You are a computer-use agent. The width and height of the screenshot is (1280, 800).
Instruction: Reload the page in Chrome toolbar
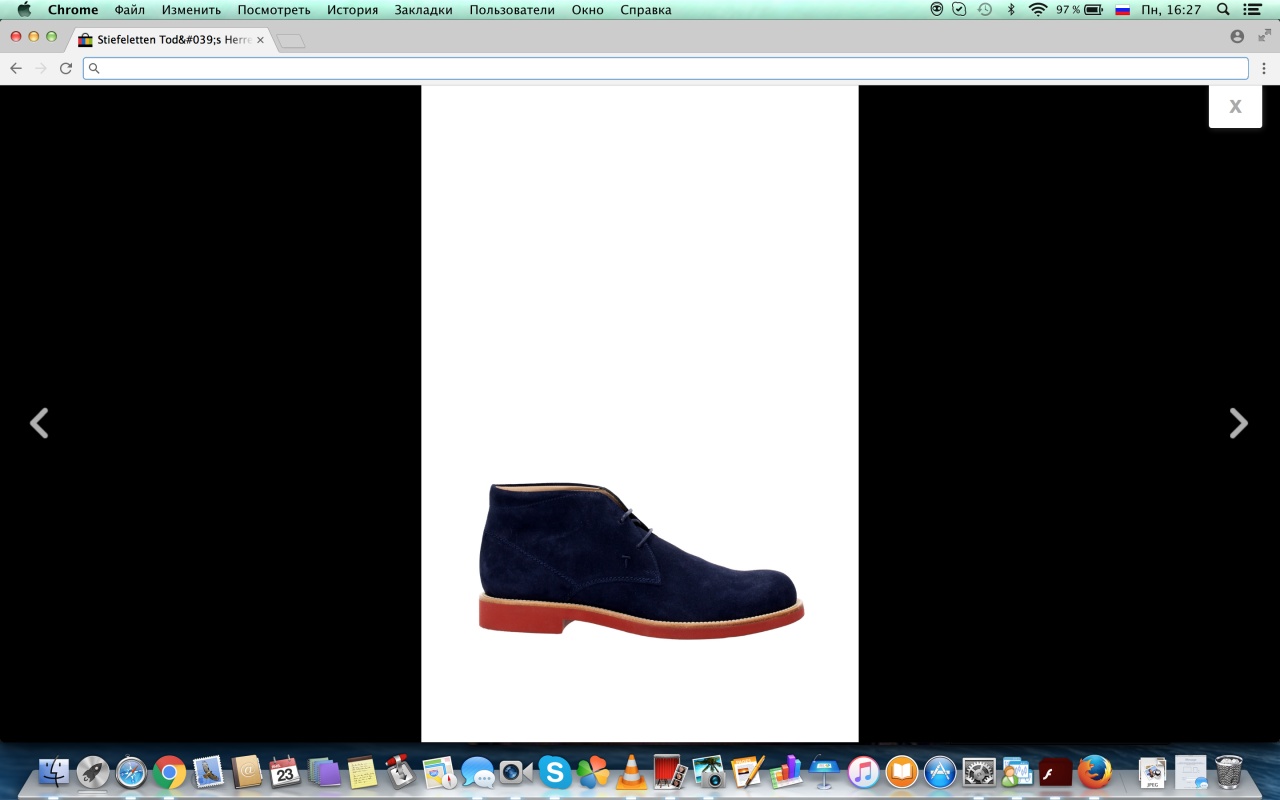(66, 68)
